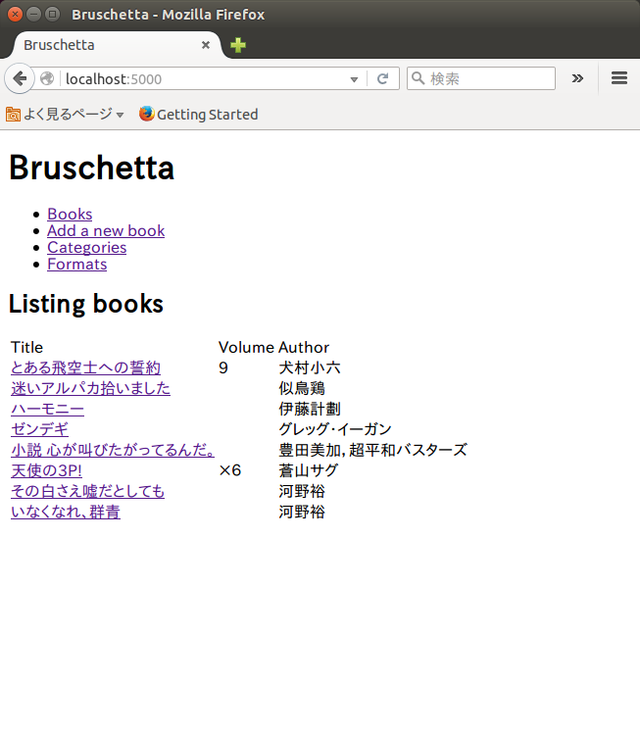
Task: Open the book その白さえ嘘だとしても
Action: (x=88, y=491)
